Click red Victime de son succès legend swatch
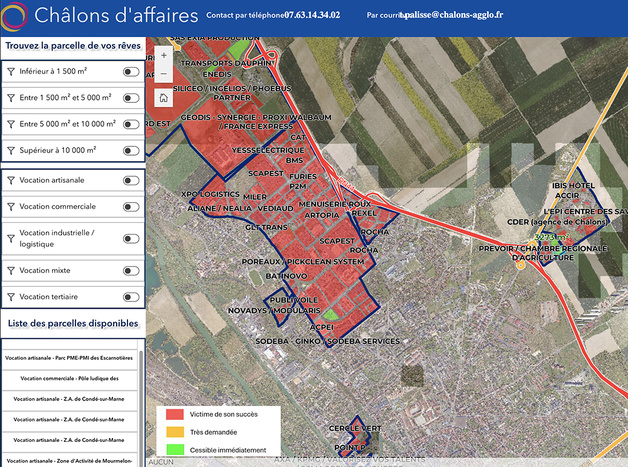This screenshot has width=628, height=467. [x=175, y=414]
